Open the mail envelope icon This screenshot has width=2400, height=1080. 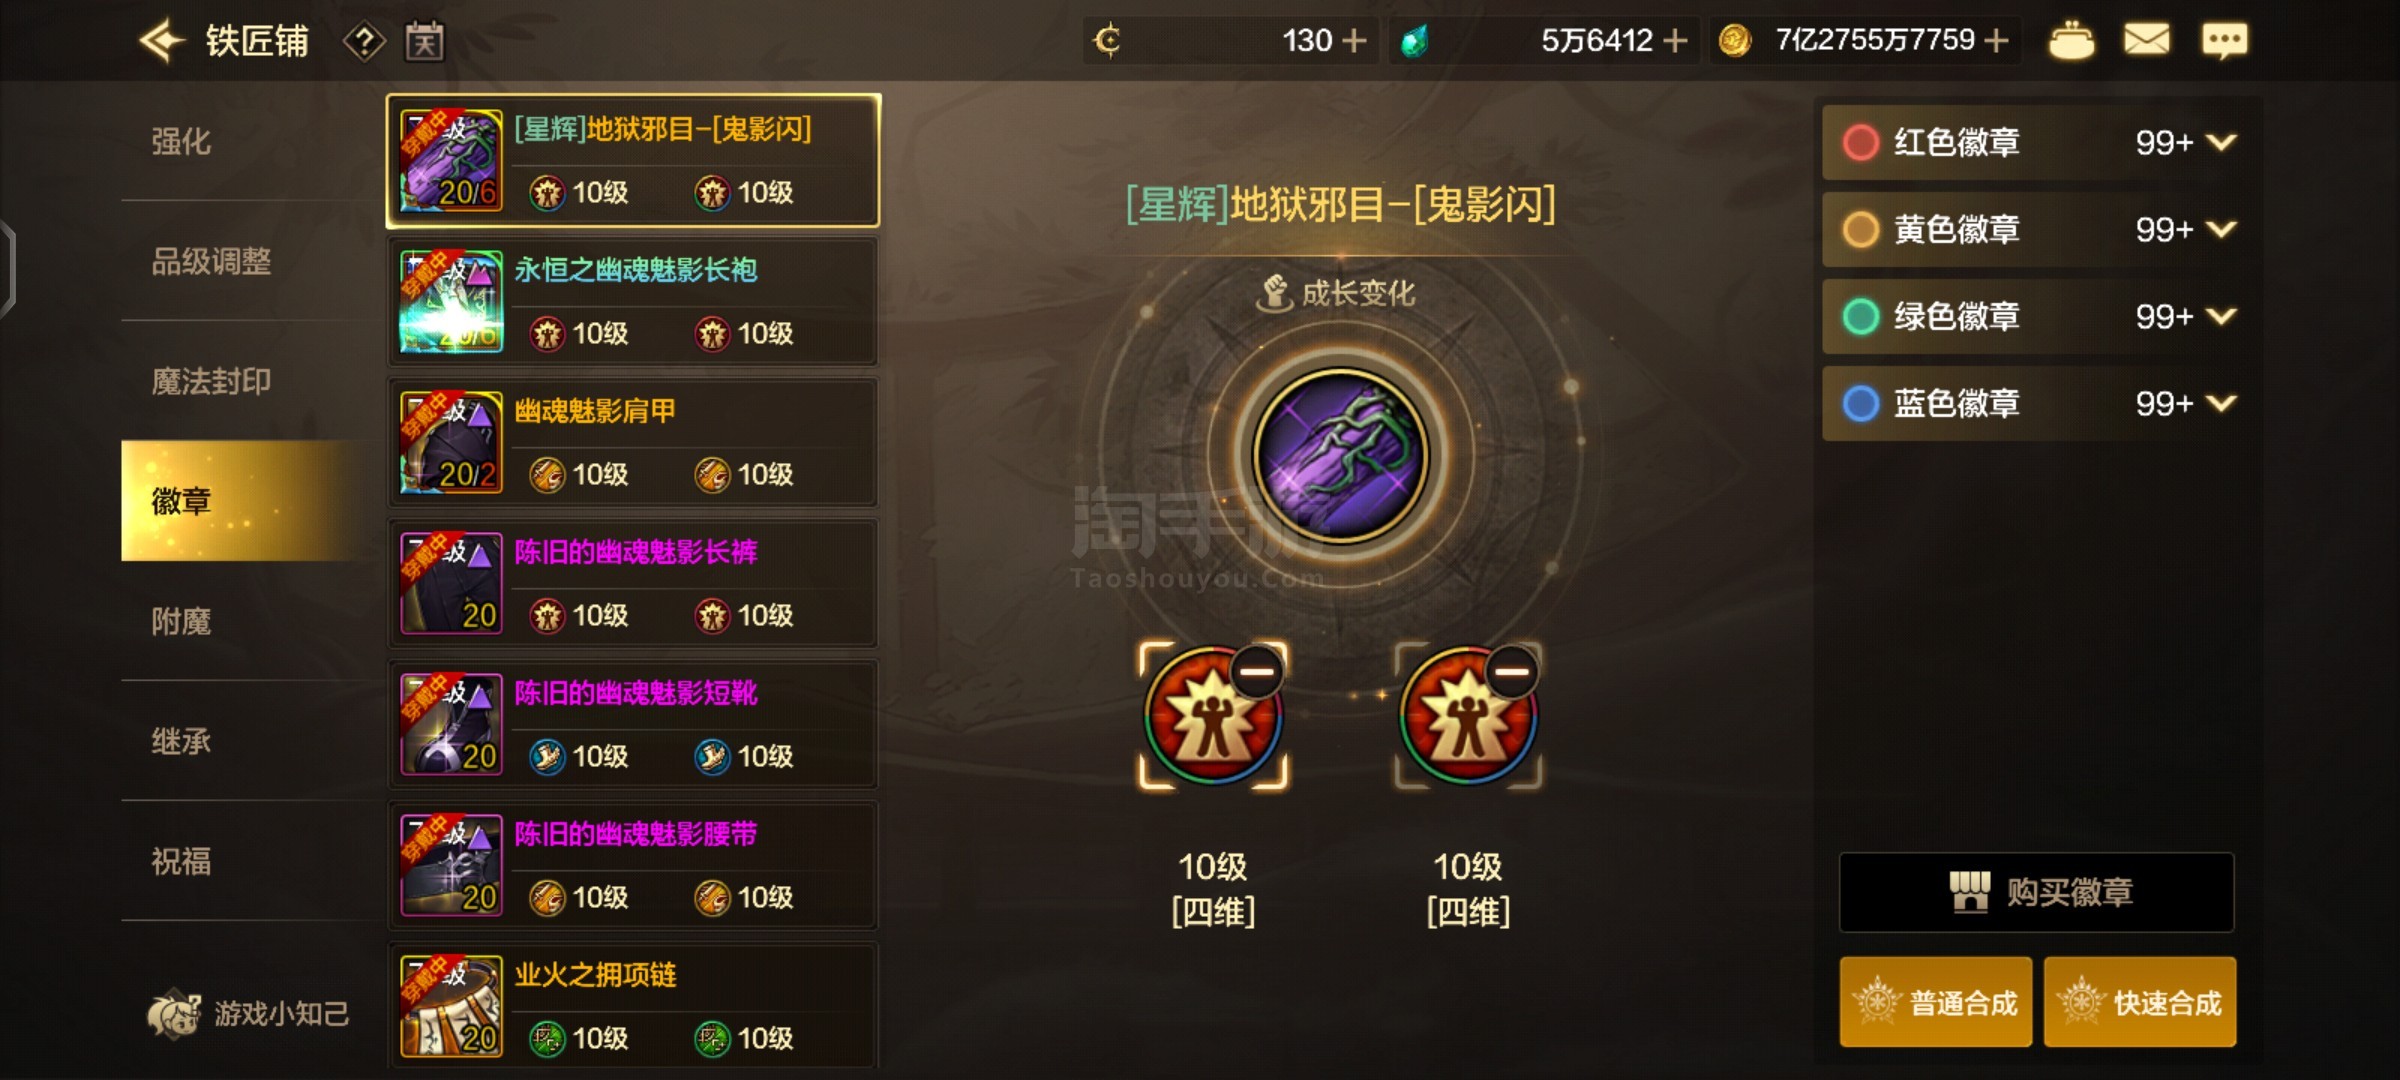click(2146, 41)
